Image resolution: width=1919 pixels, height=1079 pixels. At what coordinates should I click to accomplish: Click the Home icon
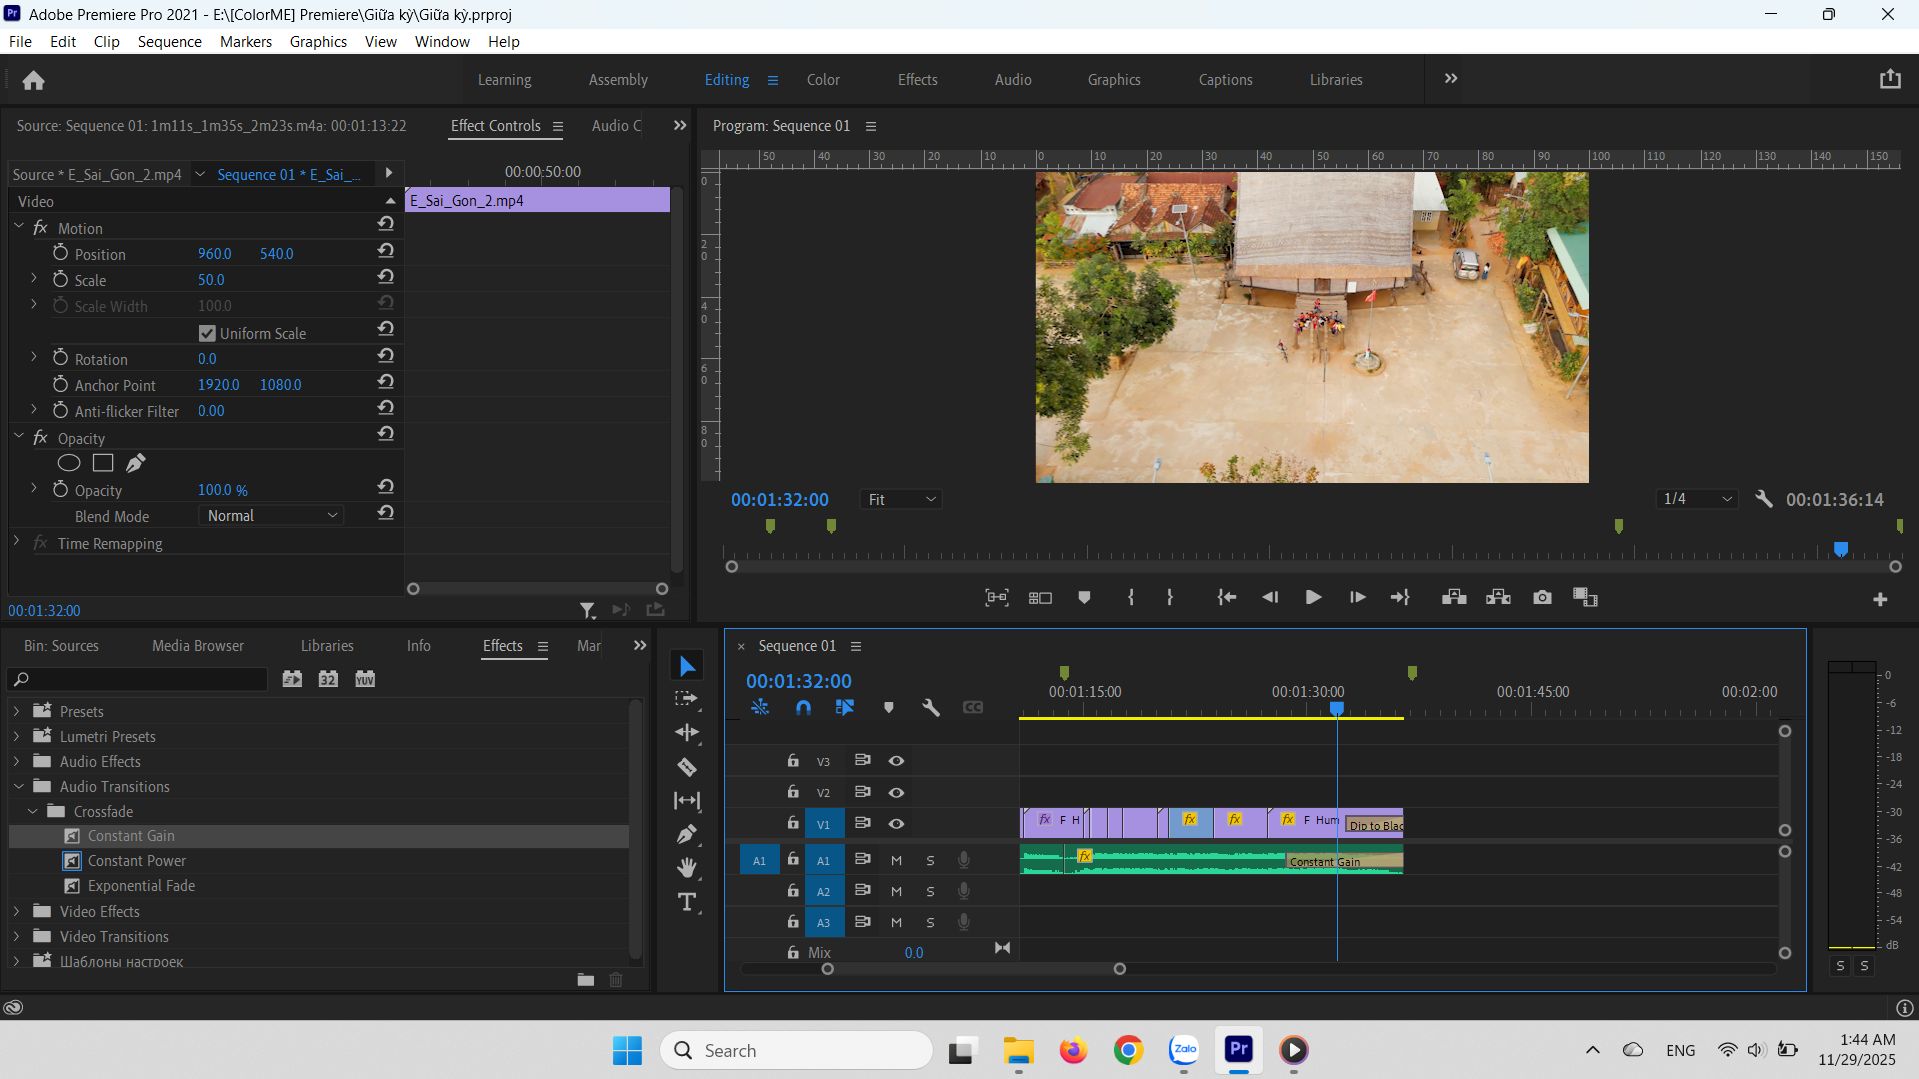coord(33,80)
